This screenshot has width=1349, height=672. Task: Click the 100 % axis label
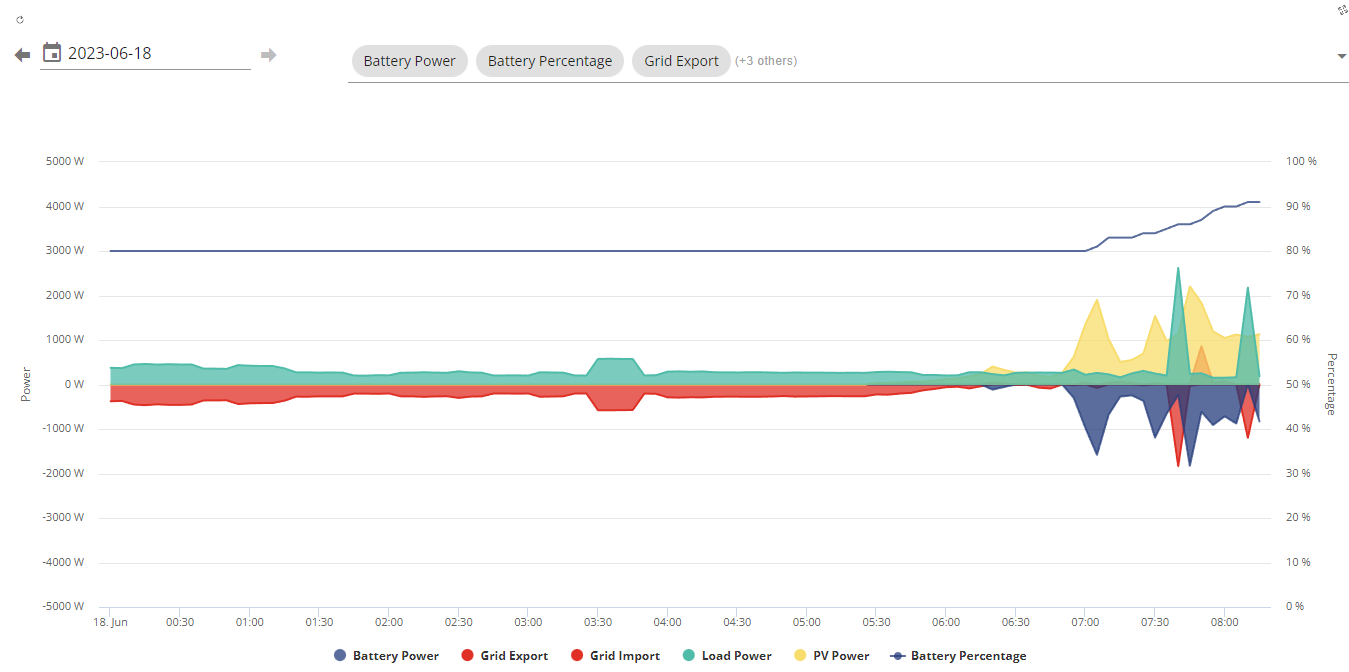(1300, 162)
